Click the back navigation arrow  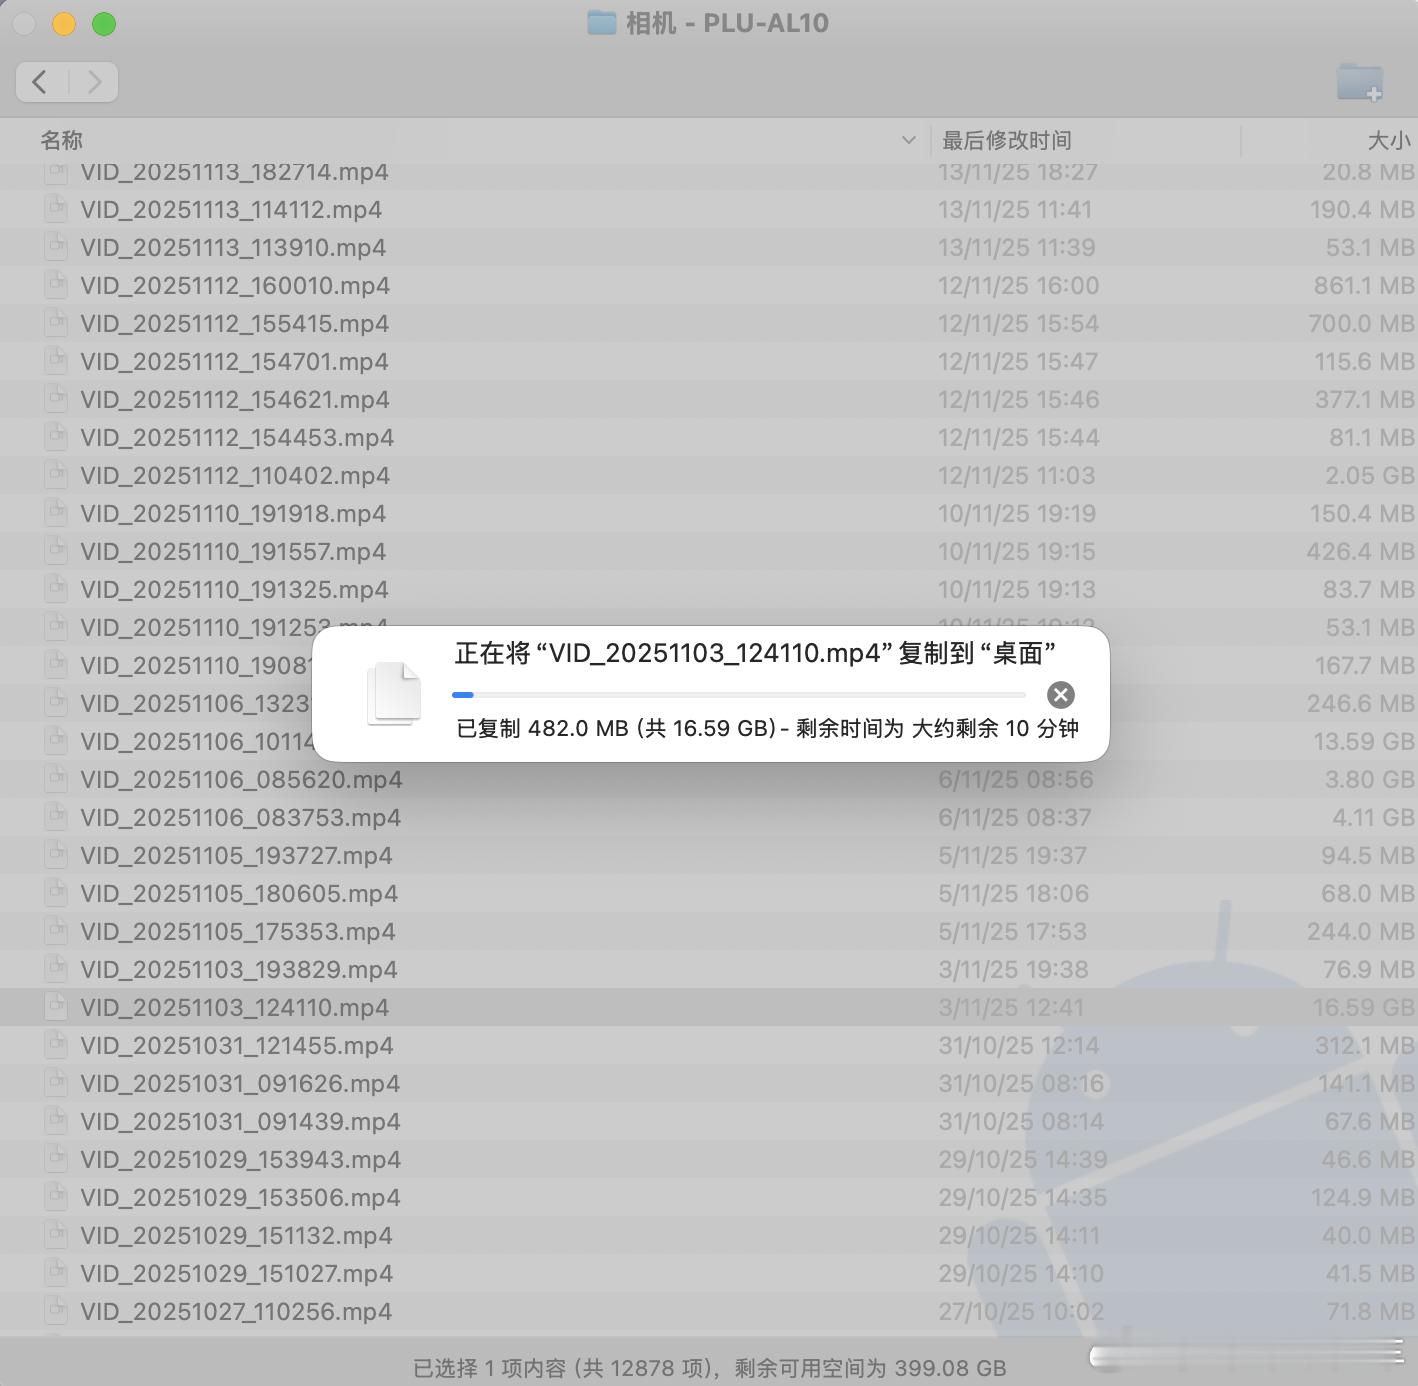tap(40, 82)
